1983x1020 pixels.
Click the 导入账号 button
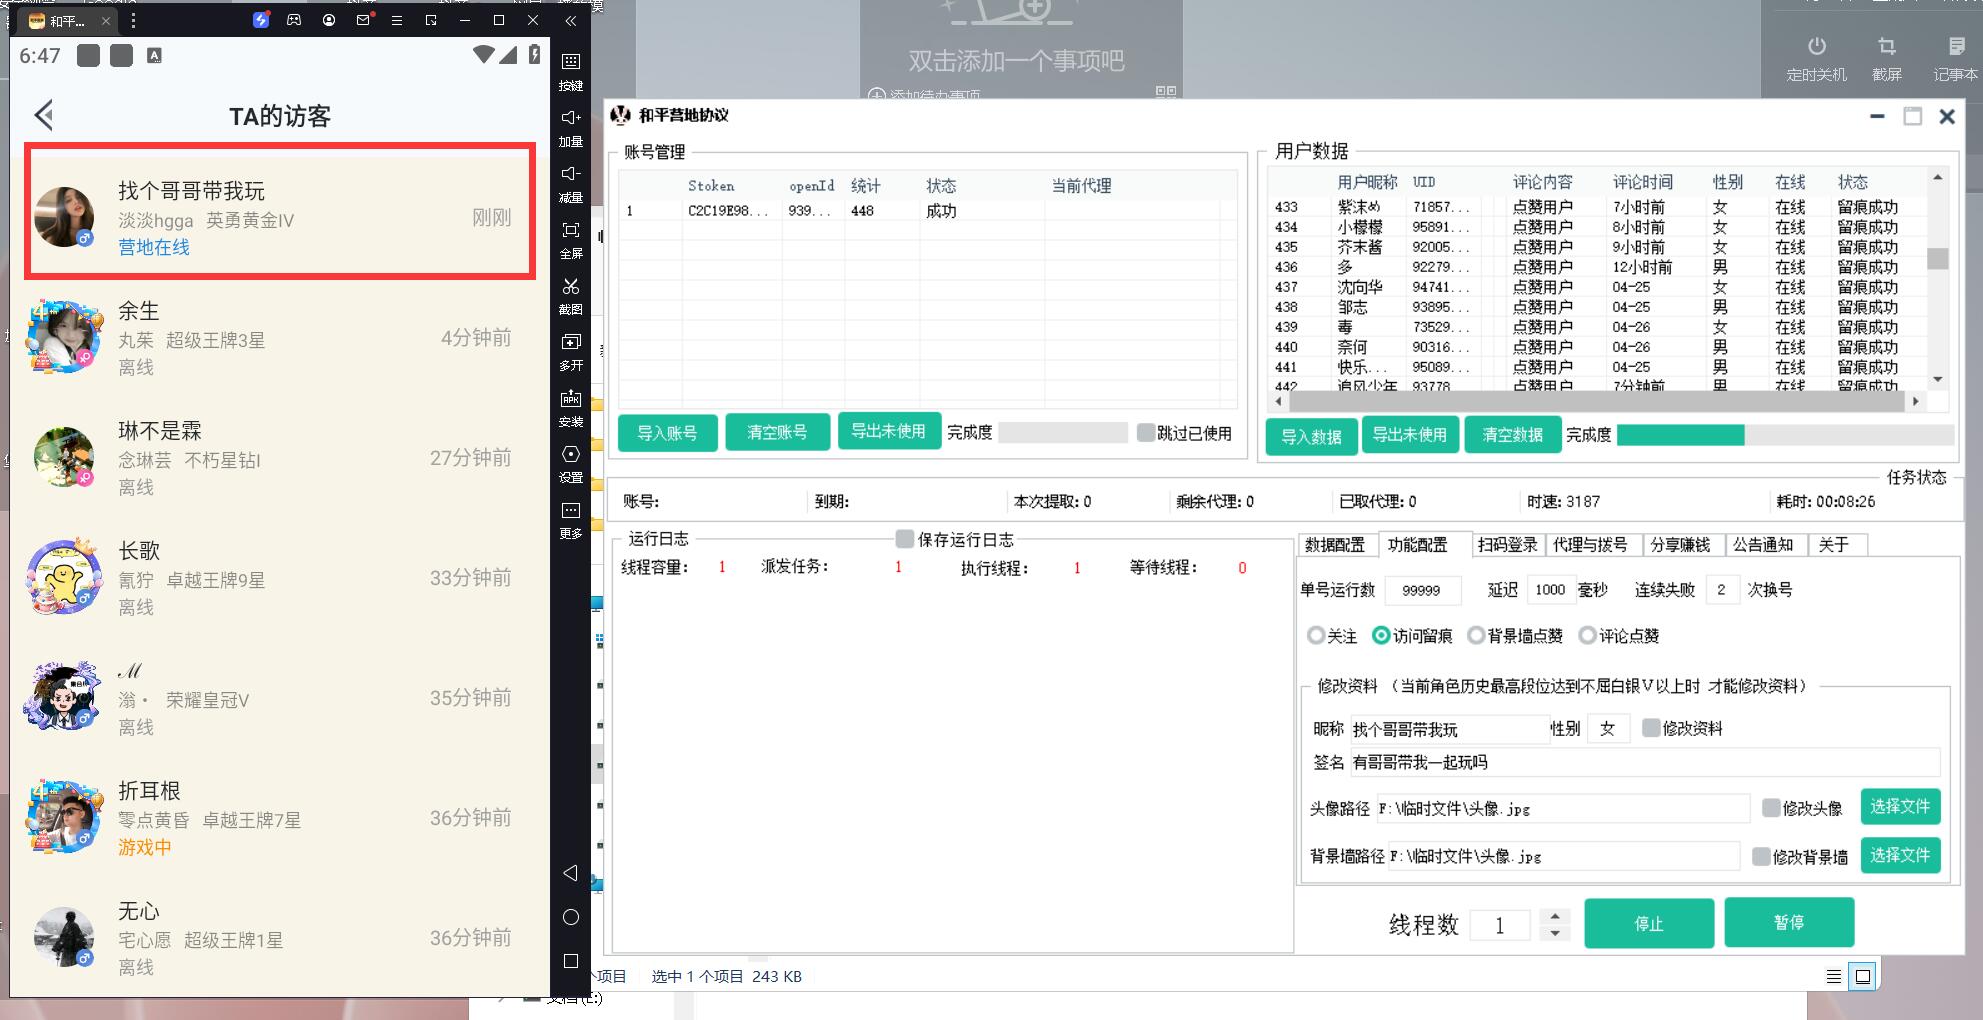click(x=667, y=433)
